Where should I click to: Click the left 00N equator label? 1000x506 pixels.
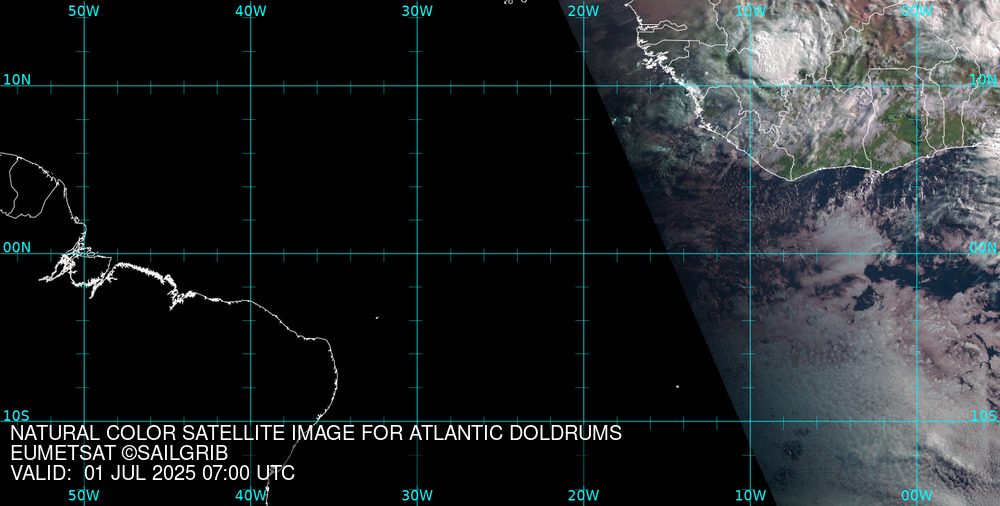pos(17,248)
